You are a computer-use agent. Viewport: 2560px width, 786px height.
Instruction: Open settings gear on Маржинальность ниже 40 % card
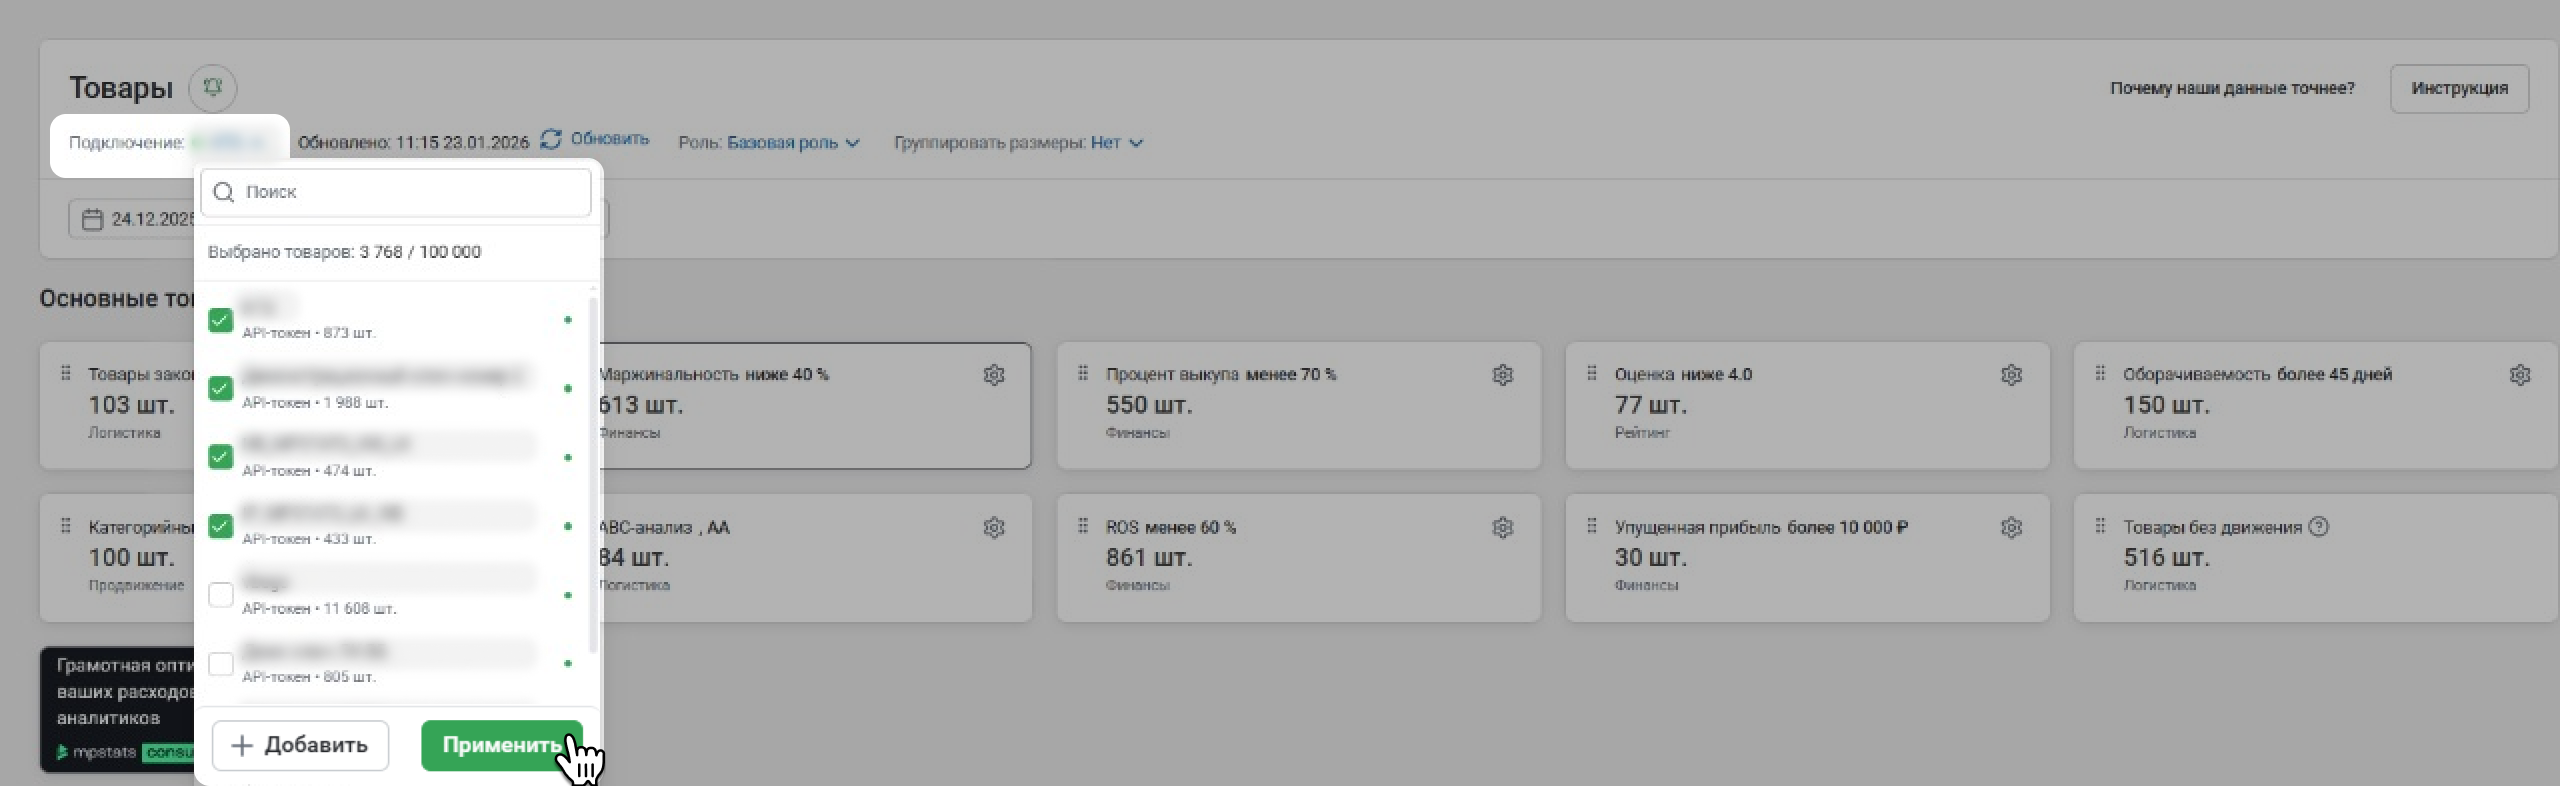coord(993,375)
